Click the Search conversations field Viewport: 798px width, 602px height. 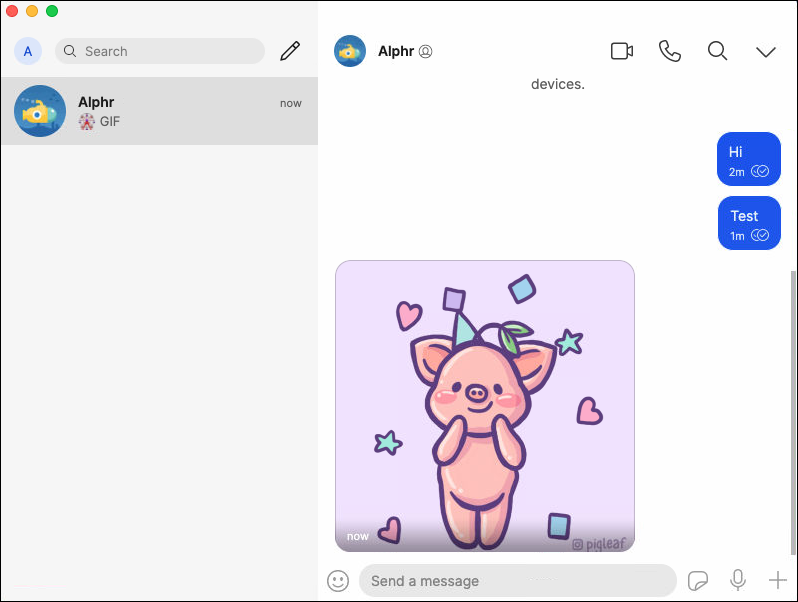(160, 51)
